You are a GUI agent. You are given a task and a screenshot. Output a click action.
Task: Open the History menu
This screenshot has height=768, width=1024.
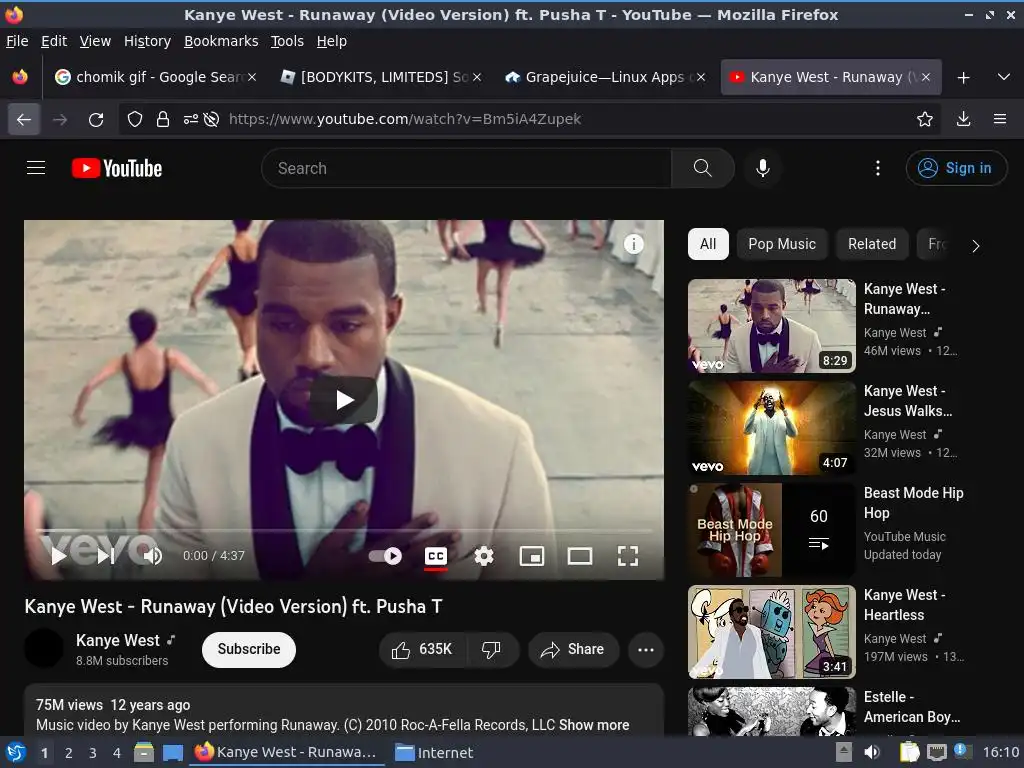click(x=148, y=41)
